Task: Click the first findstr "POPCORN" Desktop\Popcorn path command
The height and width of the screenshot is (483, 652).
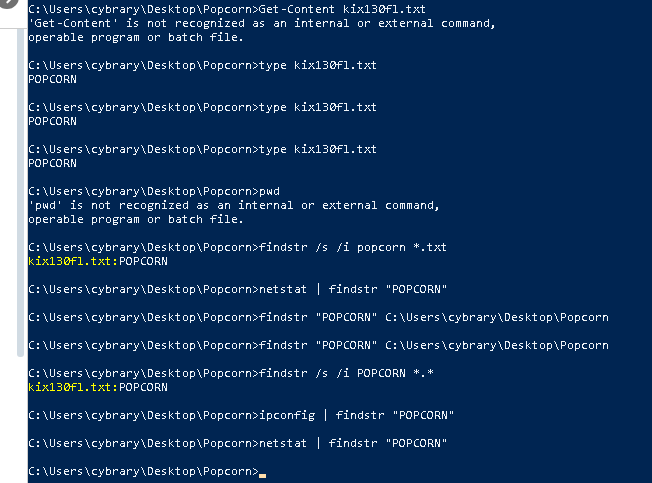Action: click(433, 317)
